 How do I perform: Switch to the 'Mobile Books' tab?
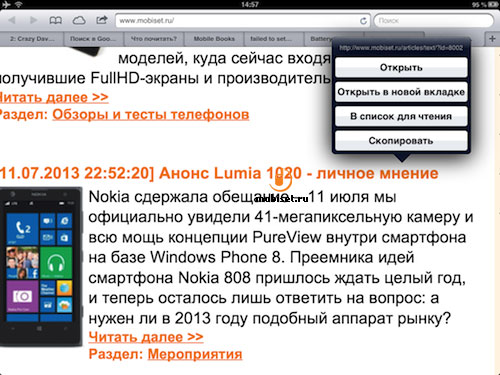click(214, 39)
